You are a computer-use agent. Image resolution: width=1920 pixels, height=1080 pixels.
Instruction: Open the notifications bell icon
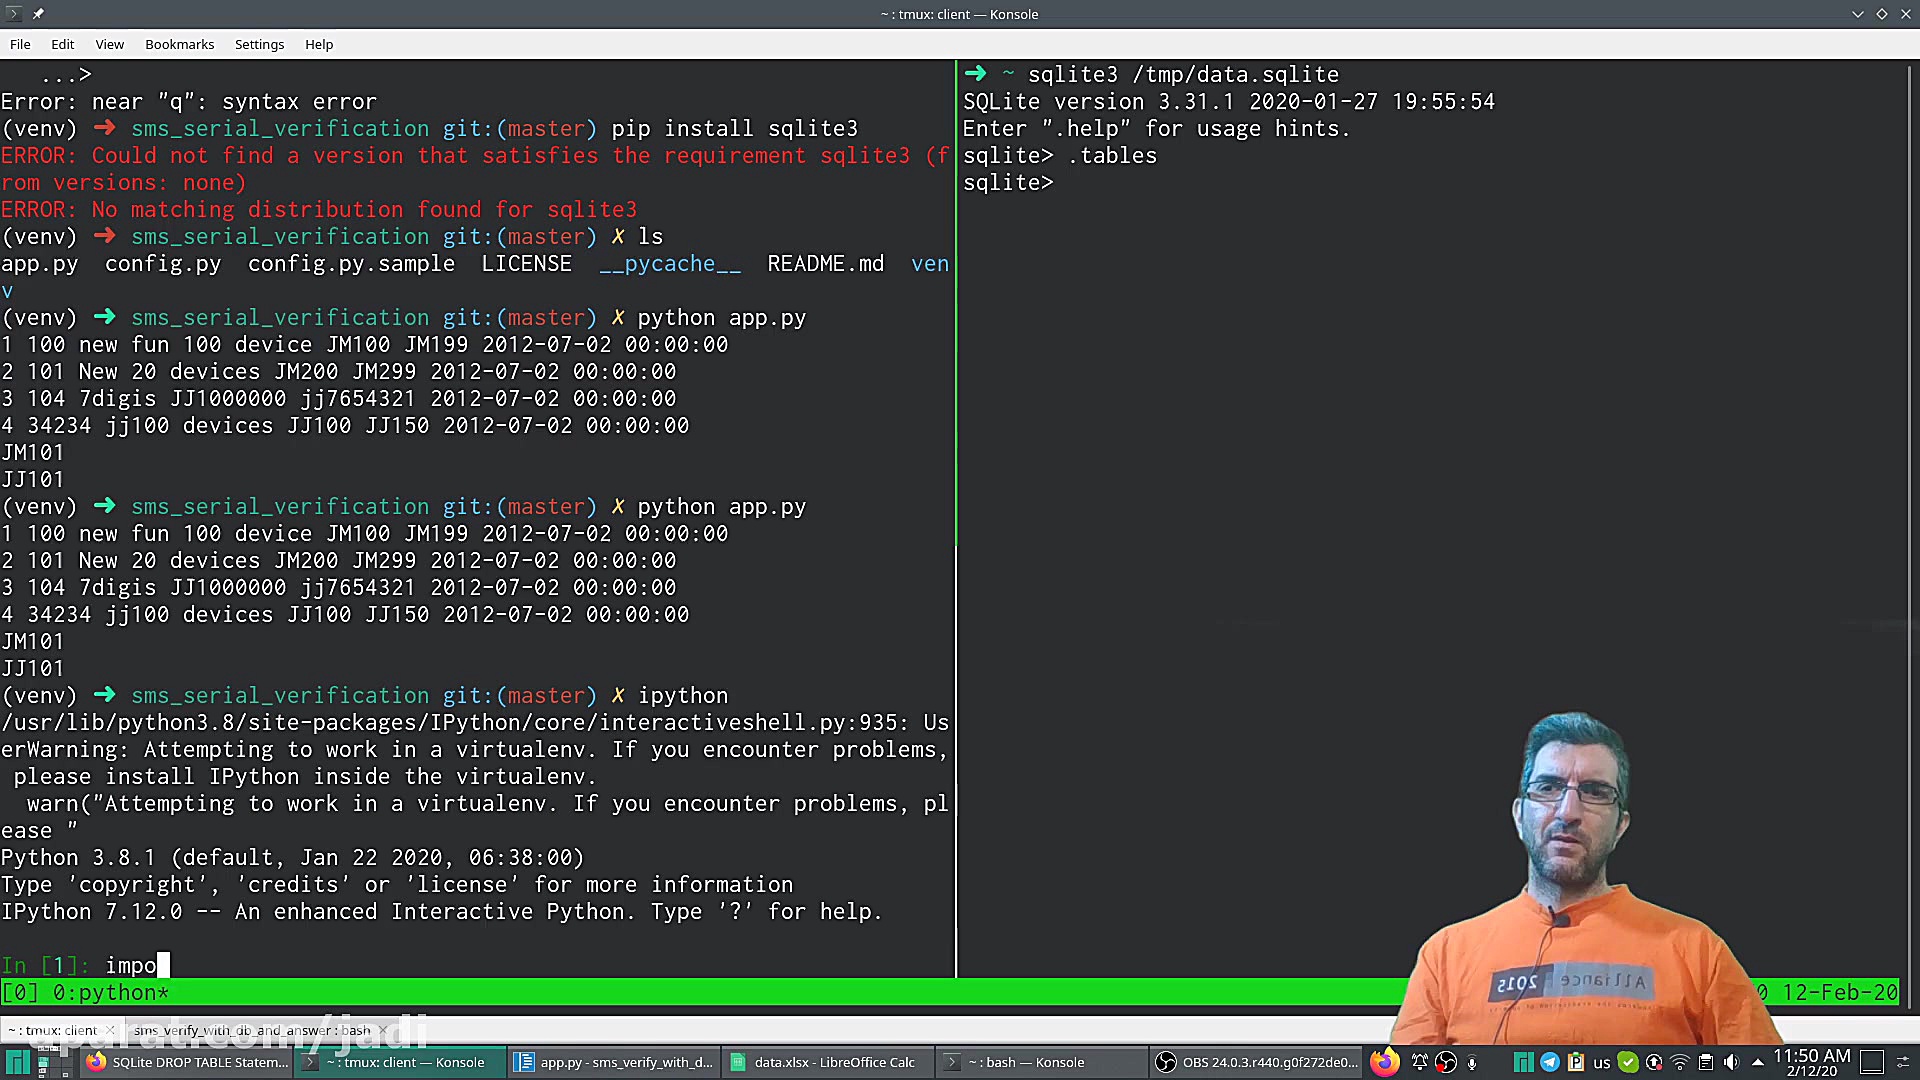click(x=1420, y=1062)
